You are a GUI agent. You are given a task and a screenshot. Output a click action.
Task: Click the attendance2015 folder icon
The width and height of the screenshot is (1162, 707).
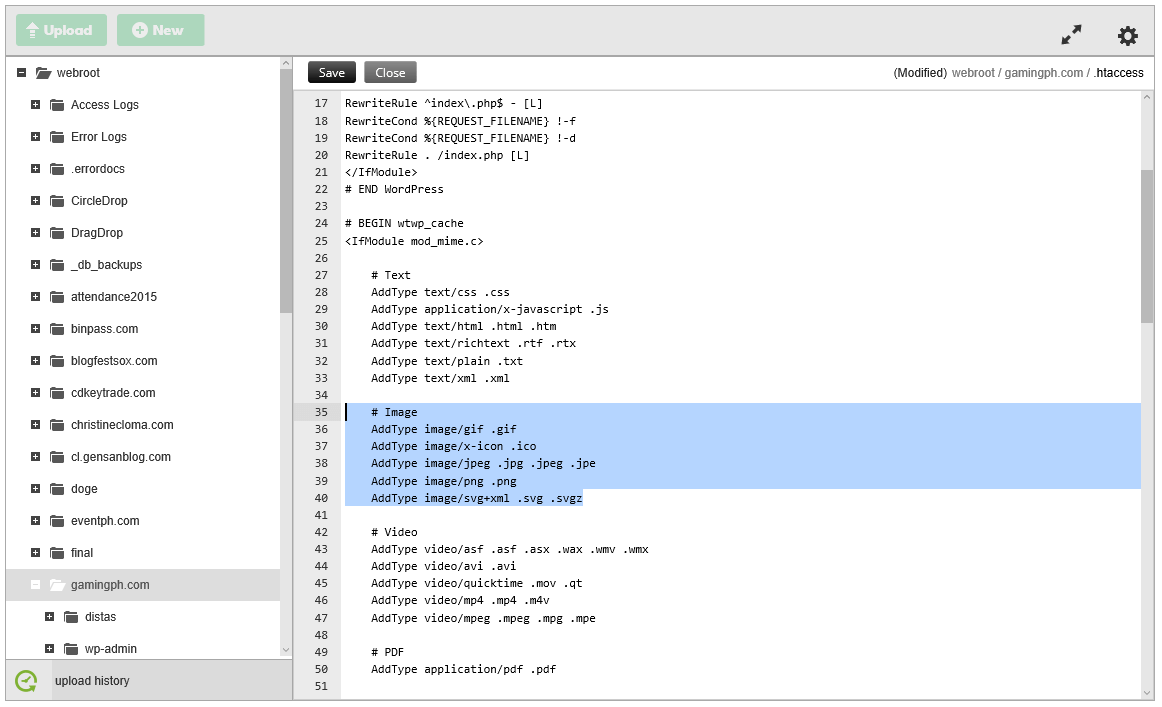[57, 296]
